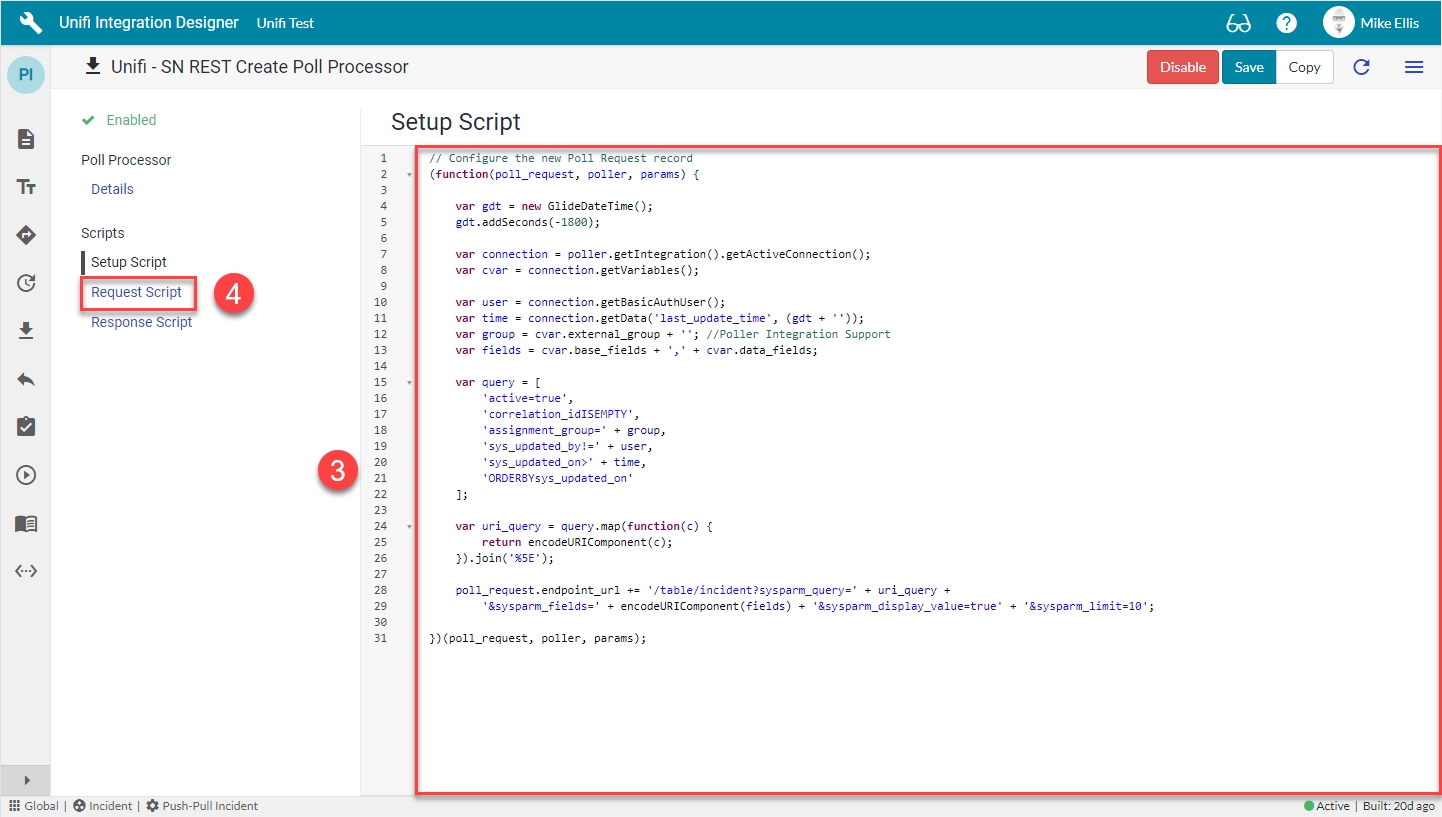The image size is (1442, 817).
Task: Select the text format icon in sidebar
Action: click(26, 187)
